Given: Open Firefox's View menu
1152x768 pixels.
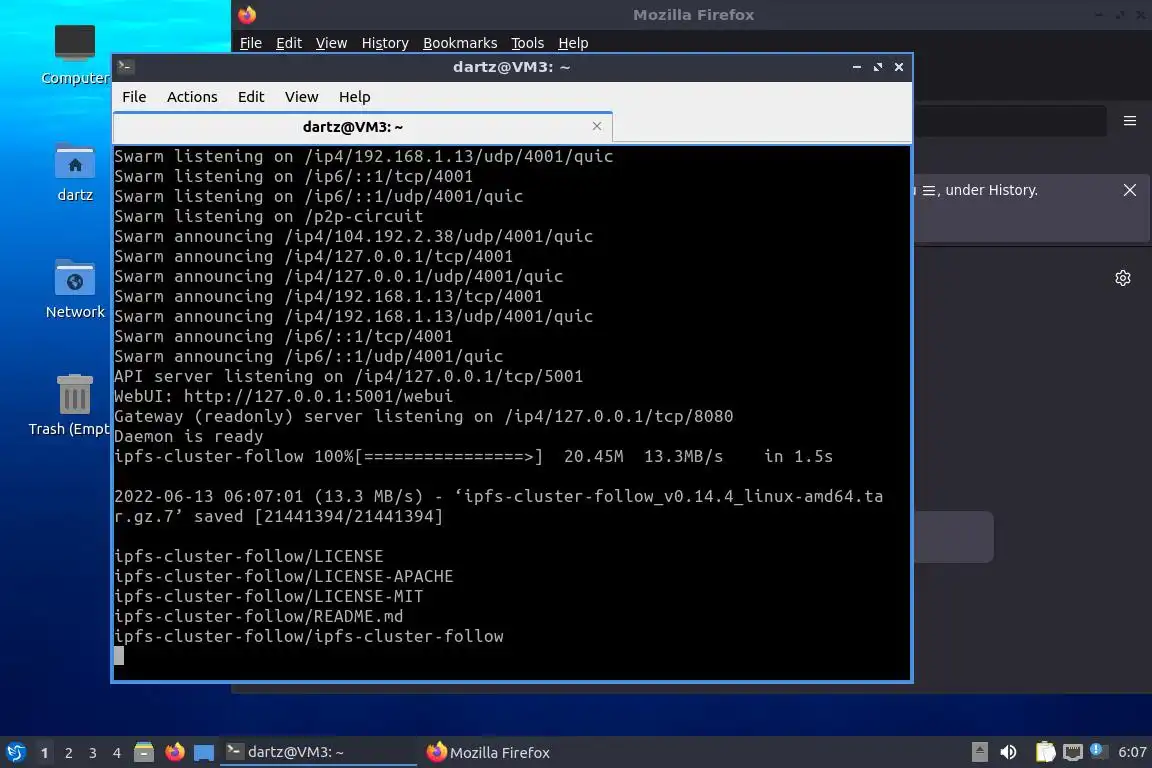Looking at the screenshot, I should 331,43.
